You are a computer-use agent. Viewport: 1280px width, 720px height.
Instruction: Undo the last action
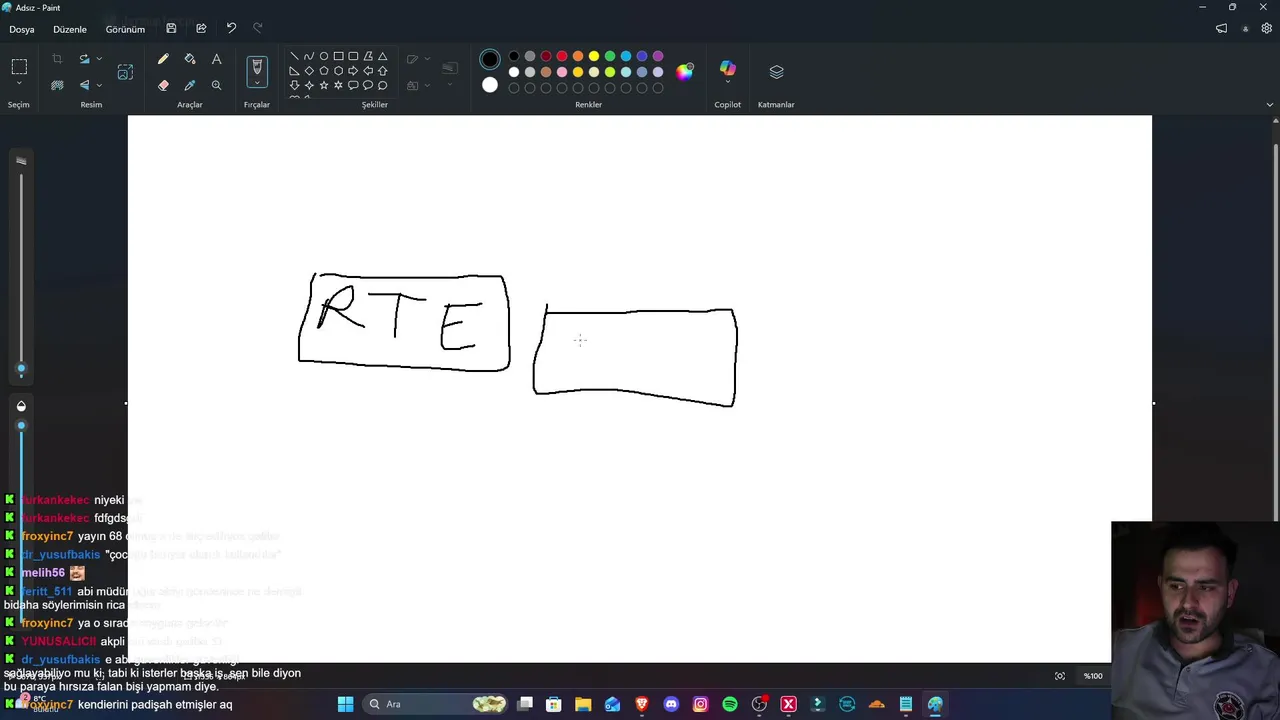click(231, 28)
